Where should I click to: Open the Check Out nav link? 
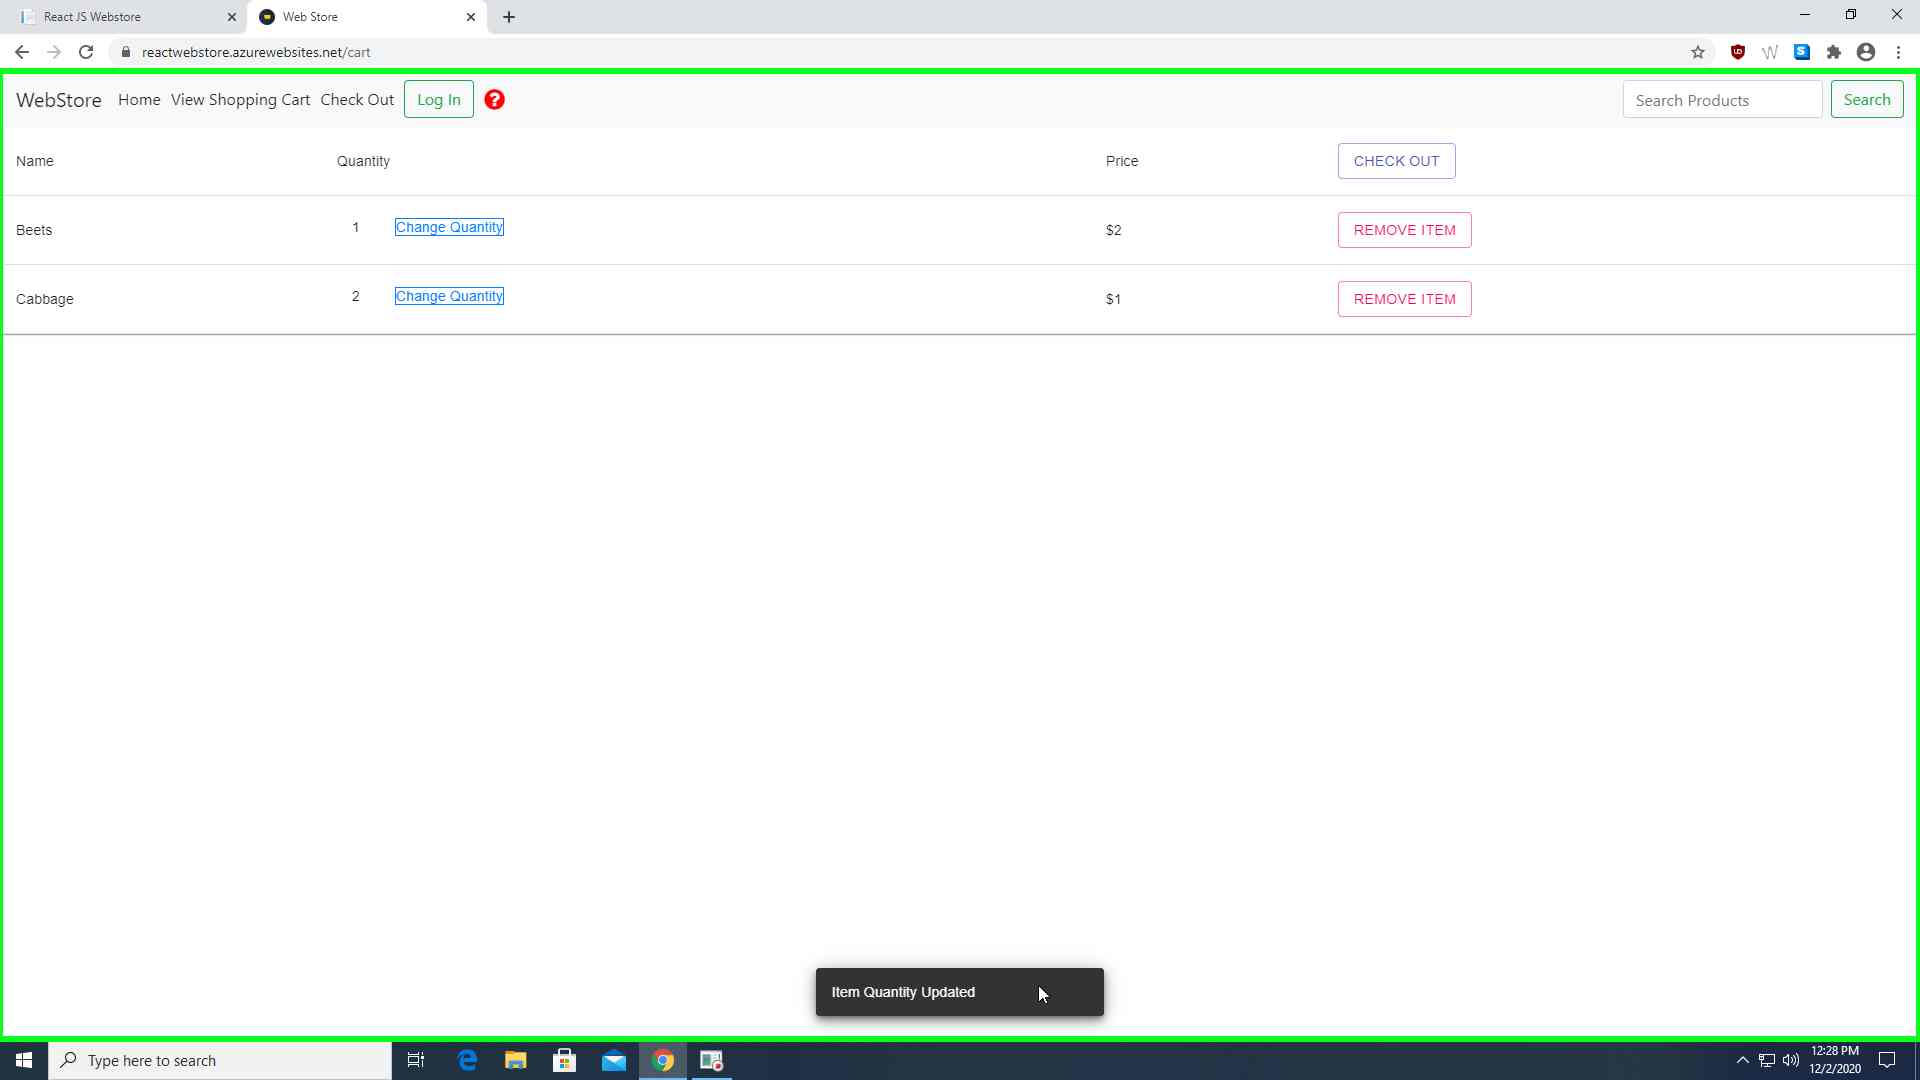(357, 100)
